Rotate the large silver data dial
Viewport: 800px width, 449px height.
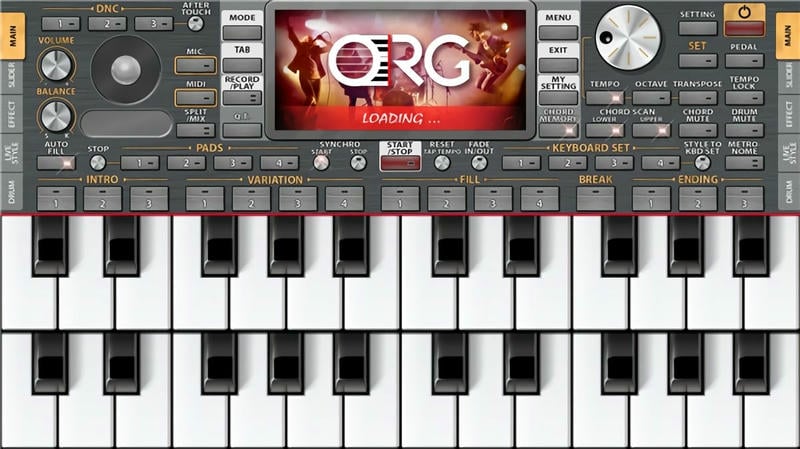(x=628, y=38)
